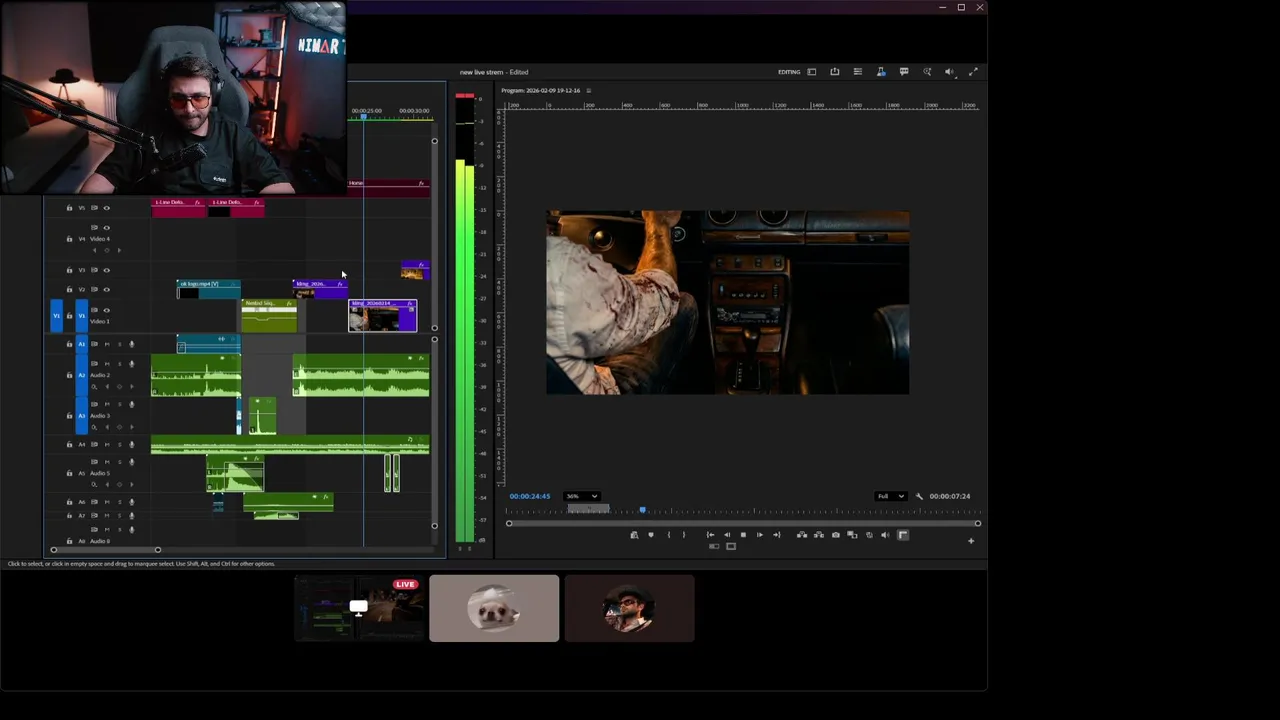Image resolution: width=1280 pixels, height=720 pixels.
Task: Select the Program: 2026-02-09 19-12-16 tab
Action: pos(541,90)
